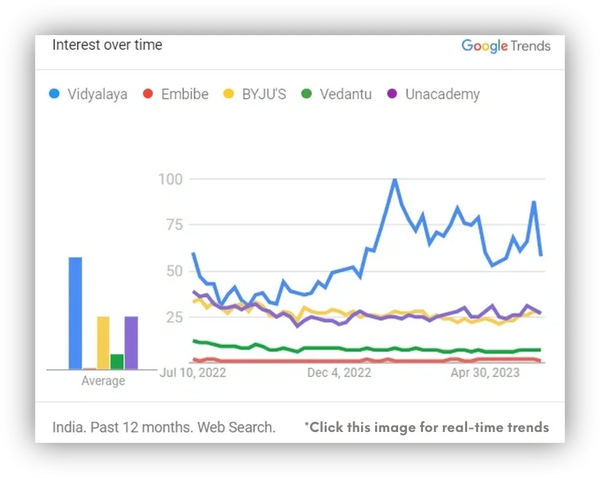
Task: Click the green Vedantu legend dot
Action: point(307,94)
